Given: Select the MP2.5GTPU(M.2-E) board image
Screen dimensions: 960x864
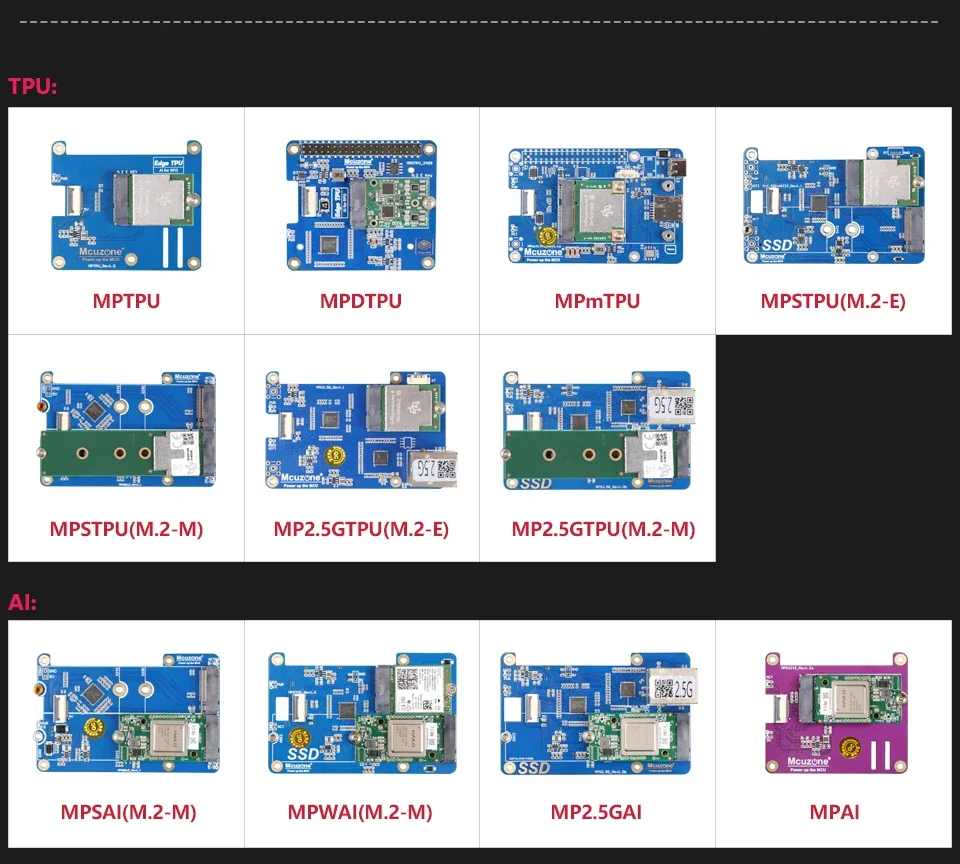Looking at the screenshot, I should click(x=361, y=431).
